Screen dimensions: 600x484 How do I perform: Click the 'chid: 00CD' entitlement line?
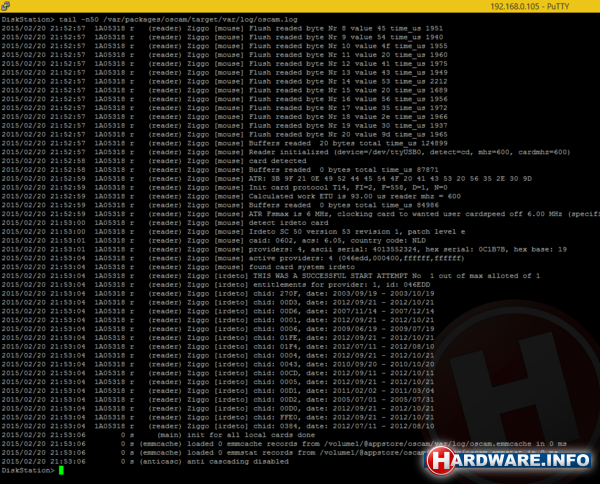tap(218, 373)
